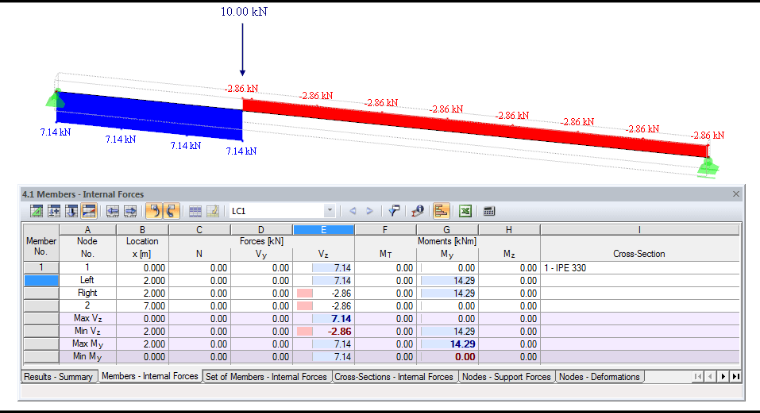Click the 10.00 kN load label

pos(244,12)
